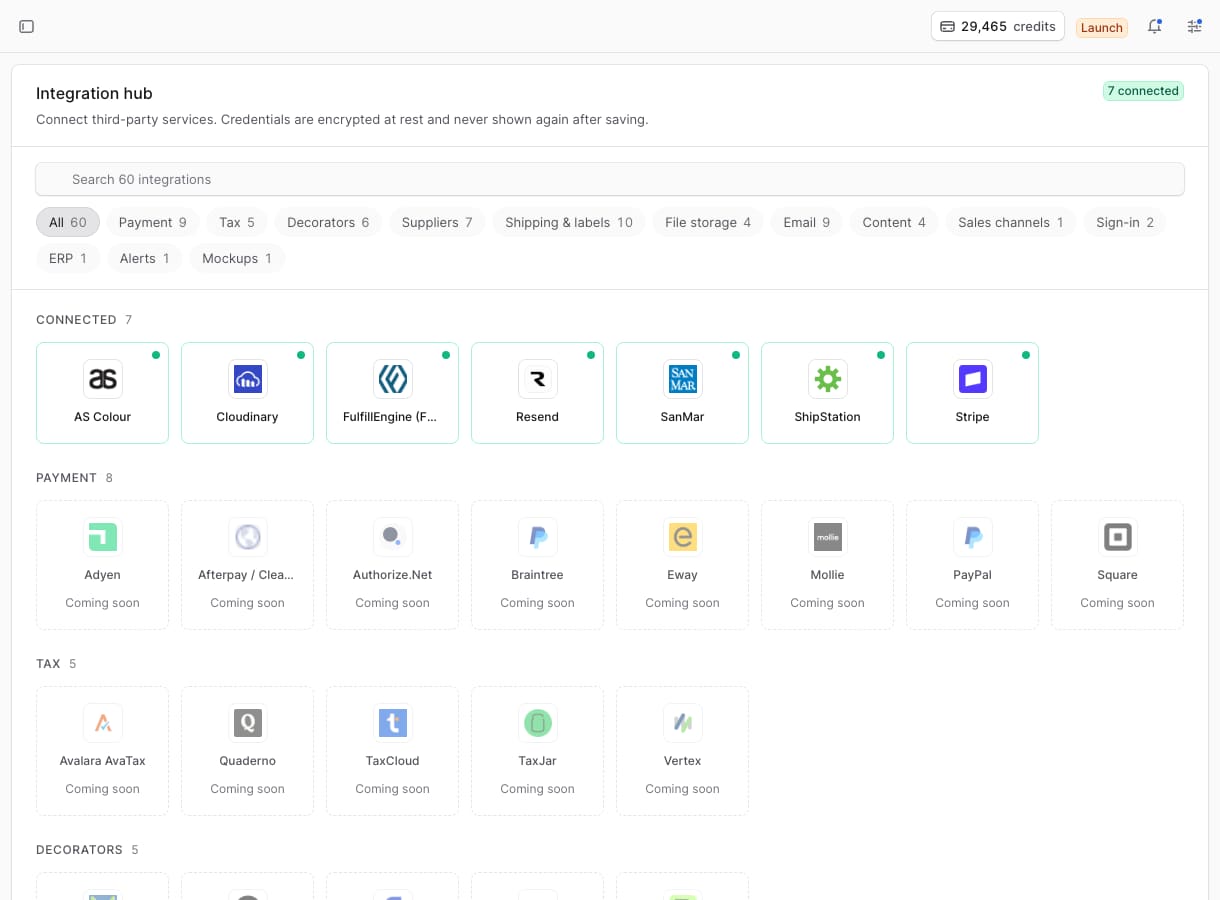
Task: Open the Stripe integration logo
Action: coord(973,379)
